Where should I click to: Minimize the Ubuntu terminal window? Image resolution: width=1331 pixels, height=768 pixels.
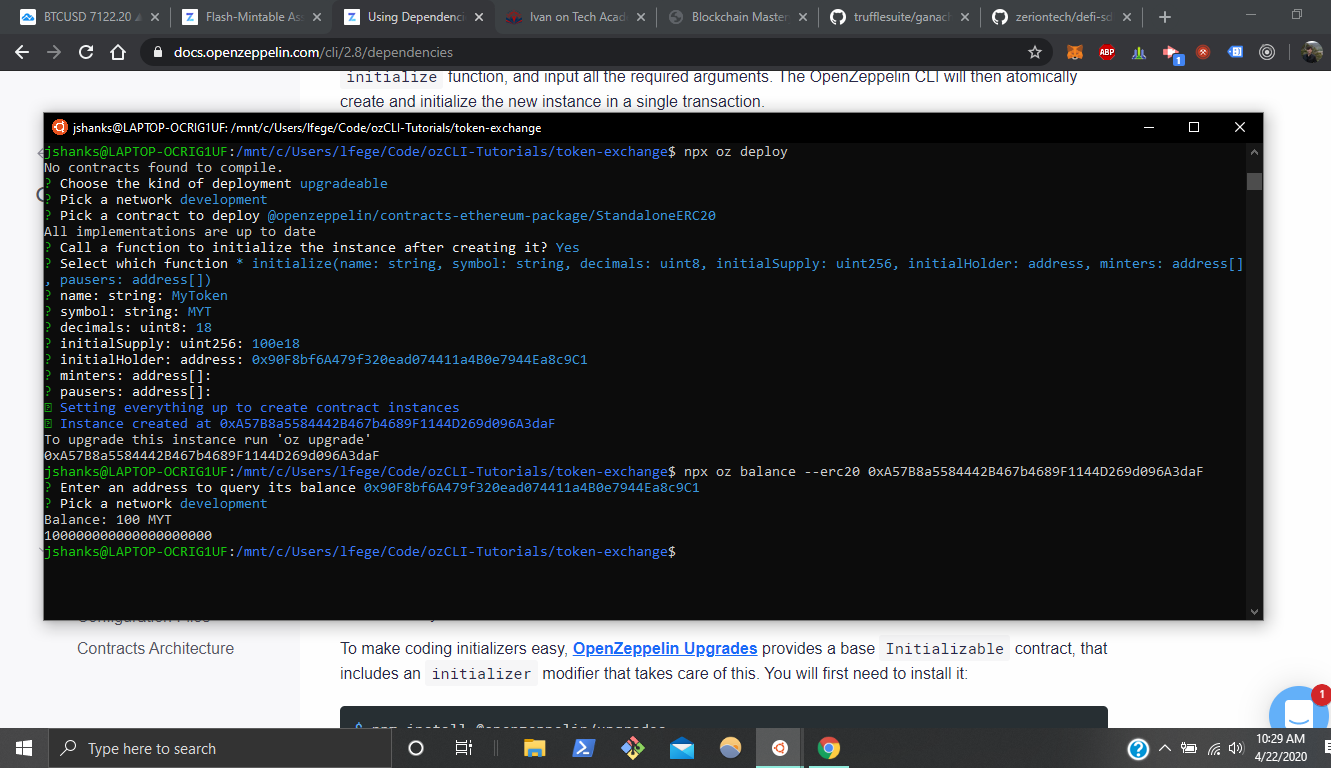(1147, 127)
